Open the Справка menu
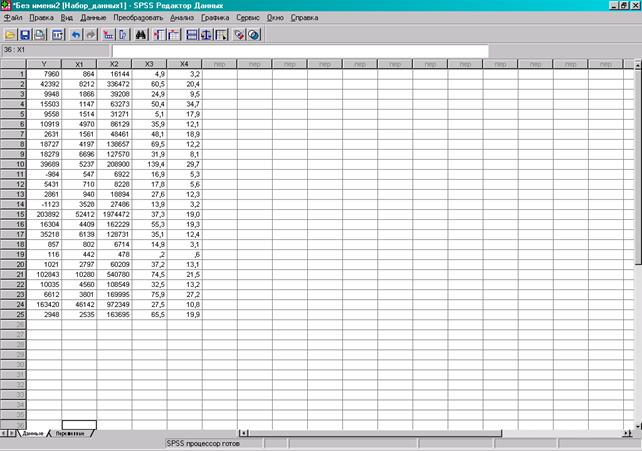The height and width of the screenshot is (451, 642). pos(304,18)
